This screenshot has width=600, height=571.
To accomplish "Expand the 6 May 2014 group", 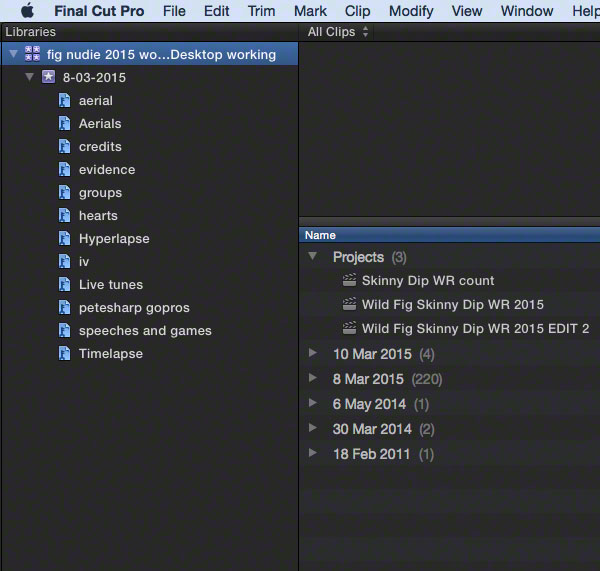I will click(313, 403).
